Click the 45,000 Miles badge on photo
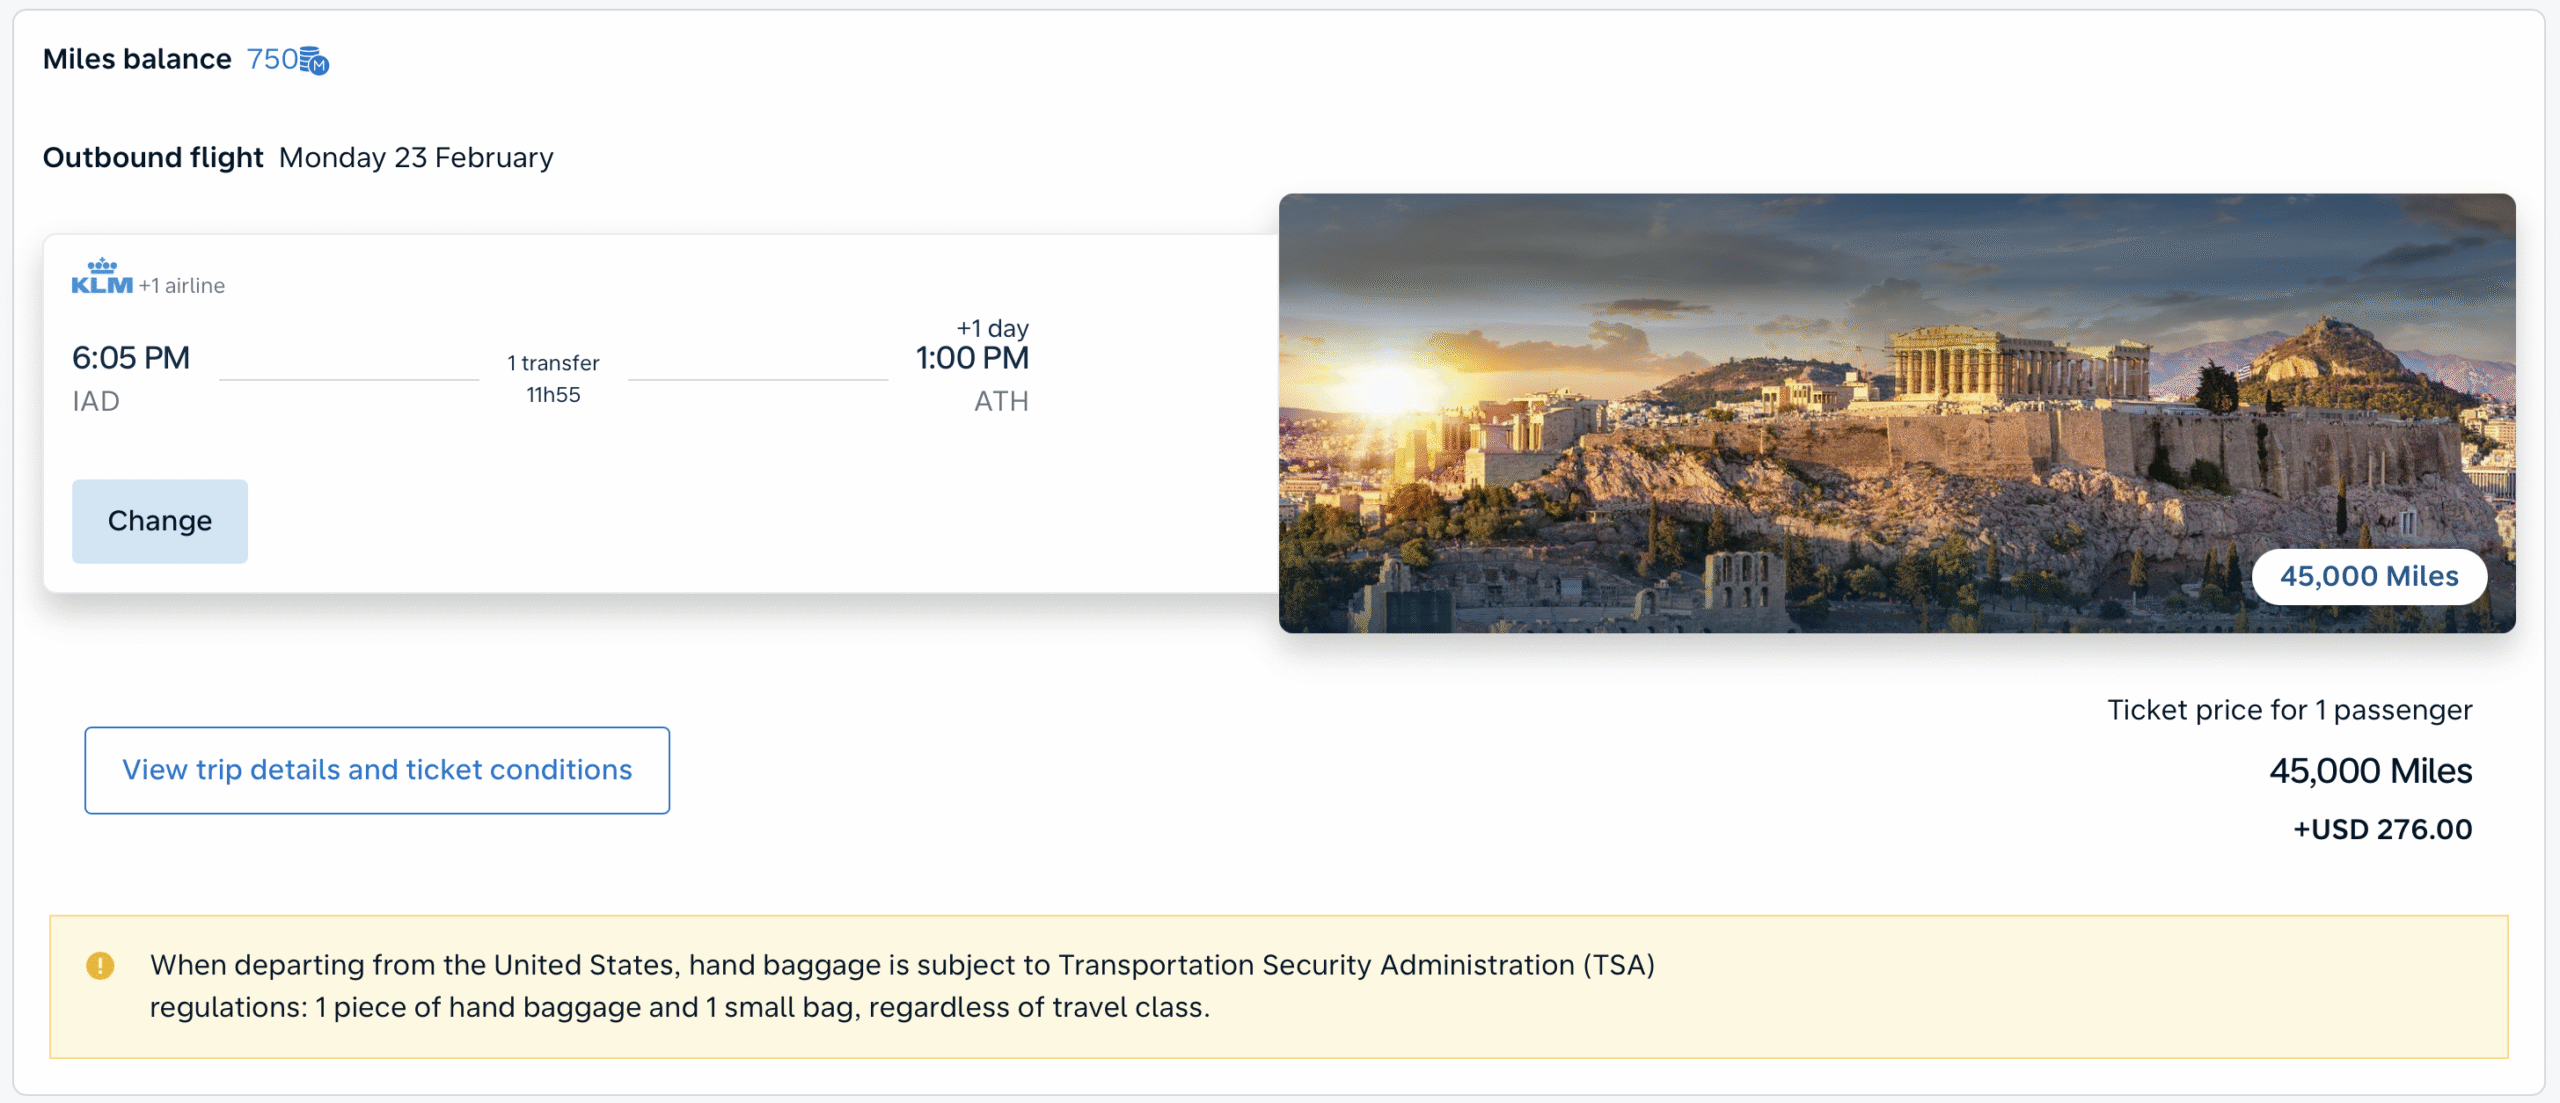The width and height of the screenshot is (2560, 1103). 2368,577
